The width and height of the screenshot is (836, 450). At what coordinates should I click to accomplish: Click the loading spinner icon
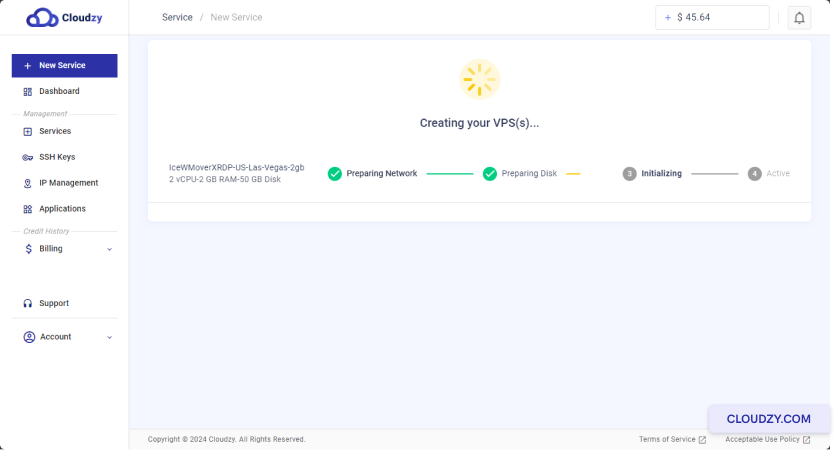479,79
